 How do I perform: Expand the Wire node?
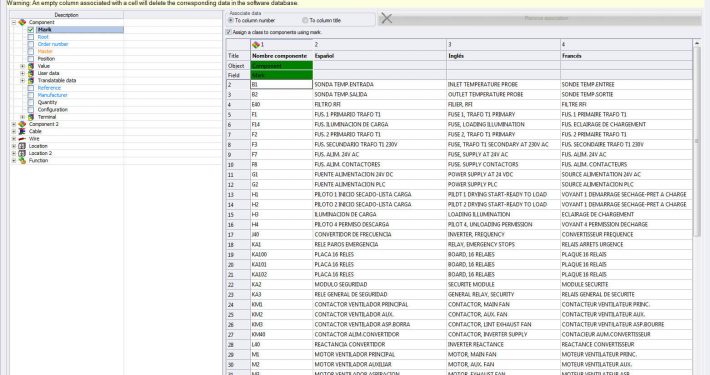point(14,139)
